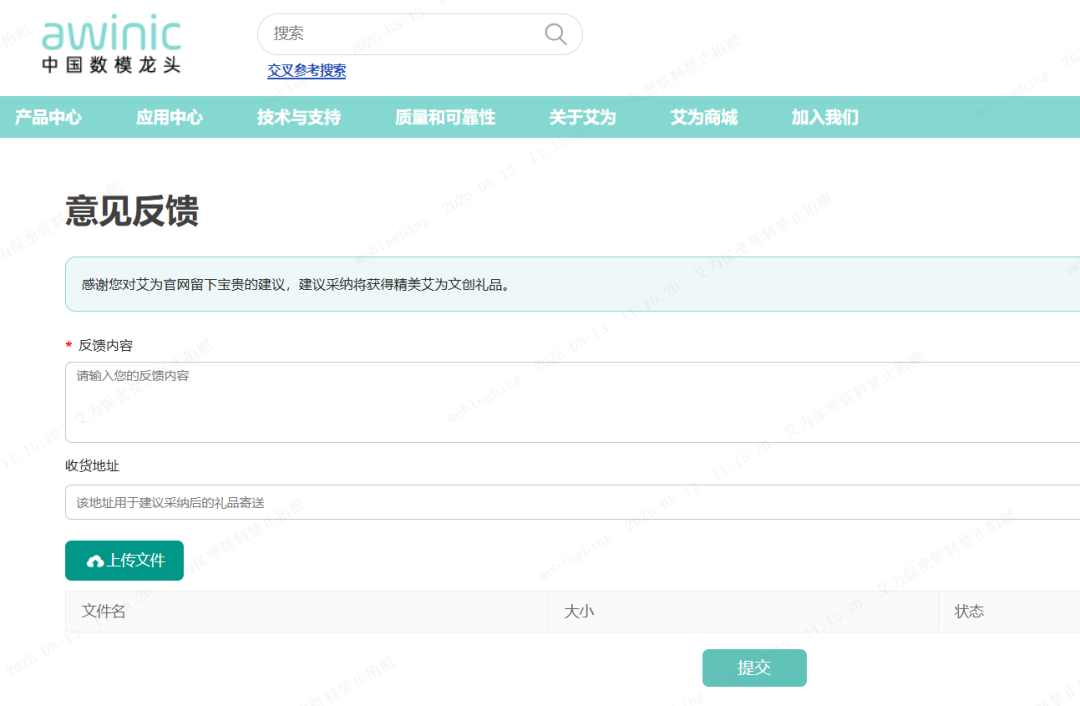Click the 状态 column header
This screenshot has width=1080, height=706.
click(x=969, y=611)
